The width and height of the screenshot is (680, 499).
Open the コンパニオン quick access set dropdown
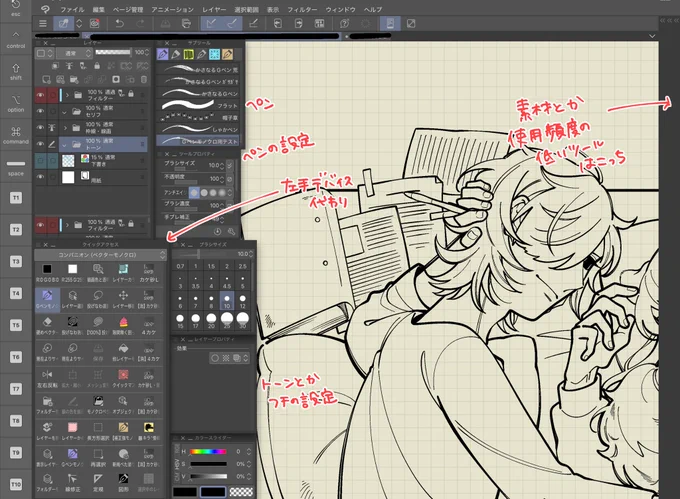[100, 255]
